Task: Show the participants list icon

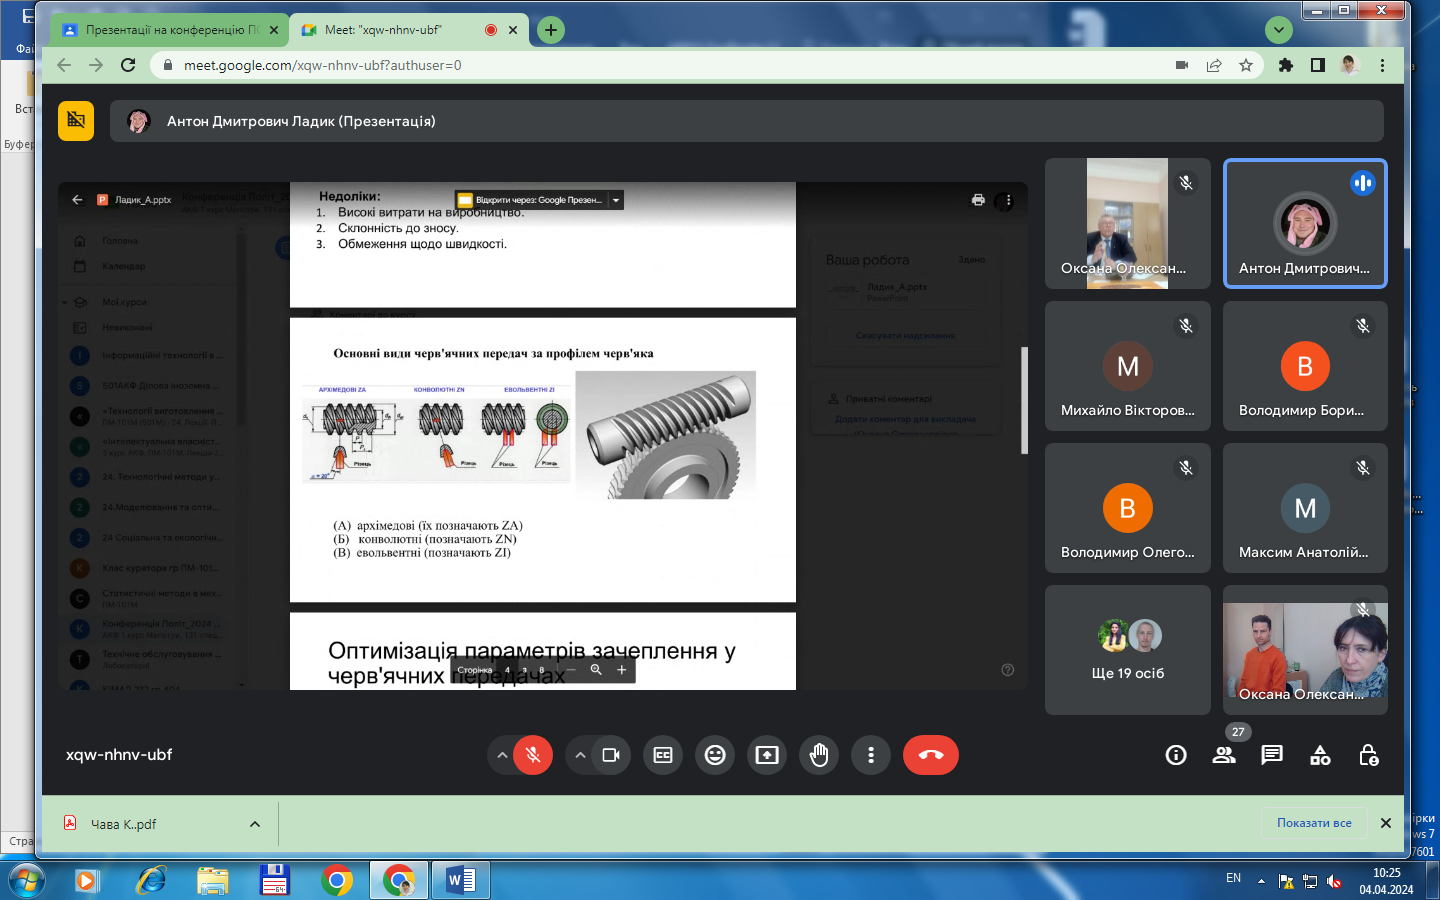Action: click(1224, 755)
